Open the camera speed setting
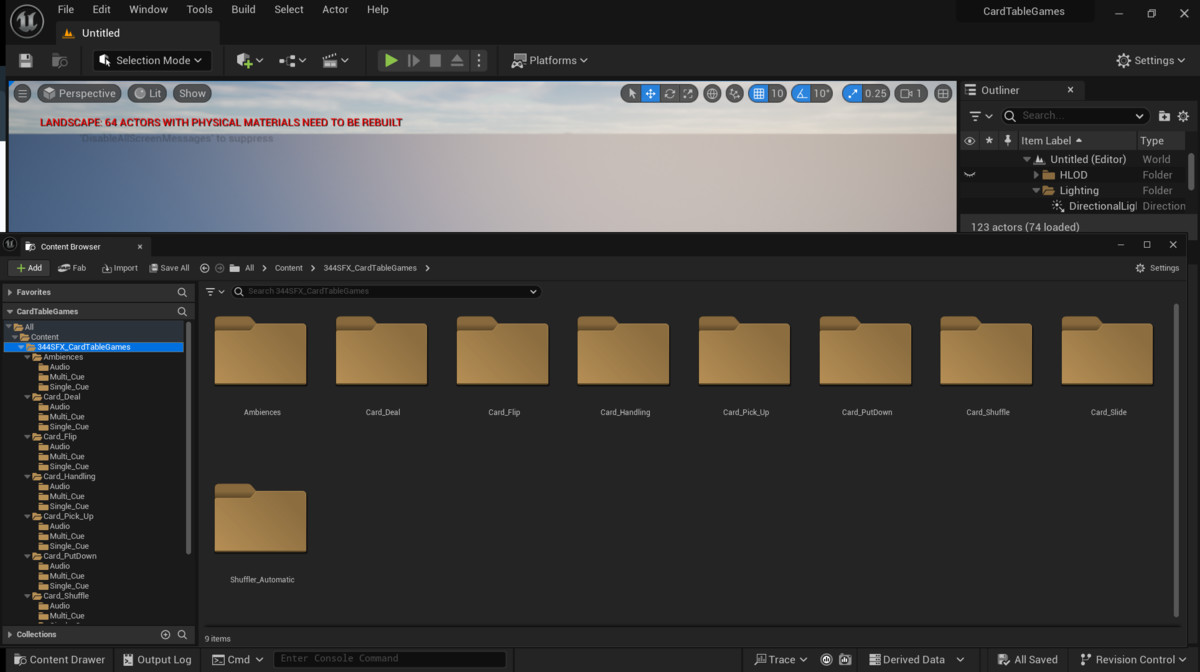 (x=911, y=93)
